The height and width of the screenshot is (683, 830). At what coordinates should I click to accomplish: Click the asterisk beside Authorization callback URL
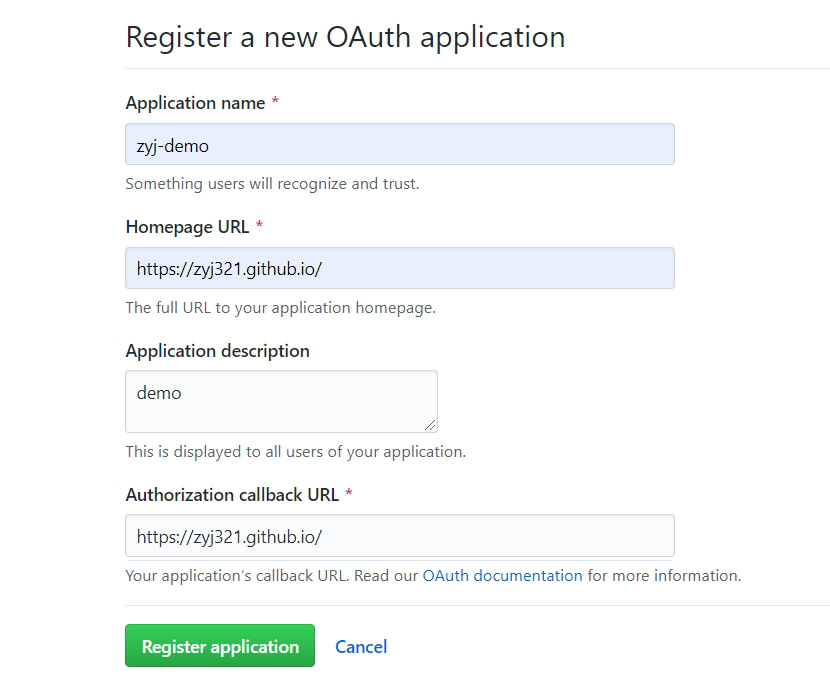point(349,496)
